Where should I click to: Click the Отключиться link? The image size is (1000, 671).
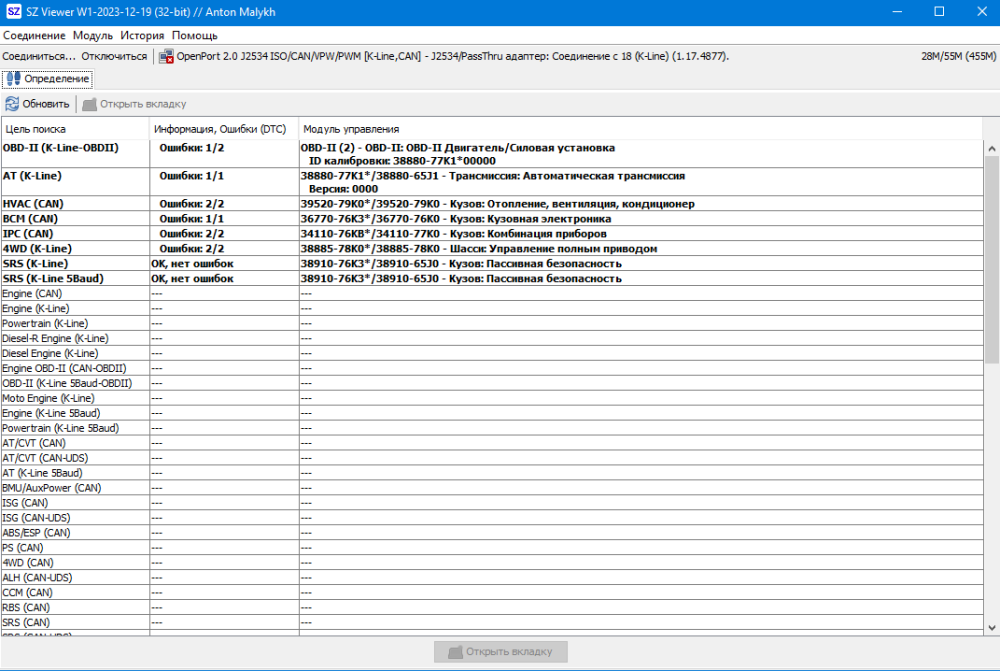point(114,56)
